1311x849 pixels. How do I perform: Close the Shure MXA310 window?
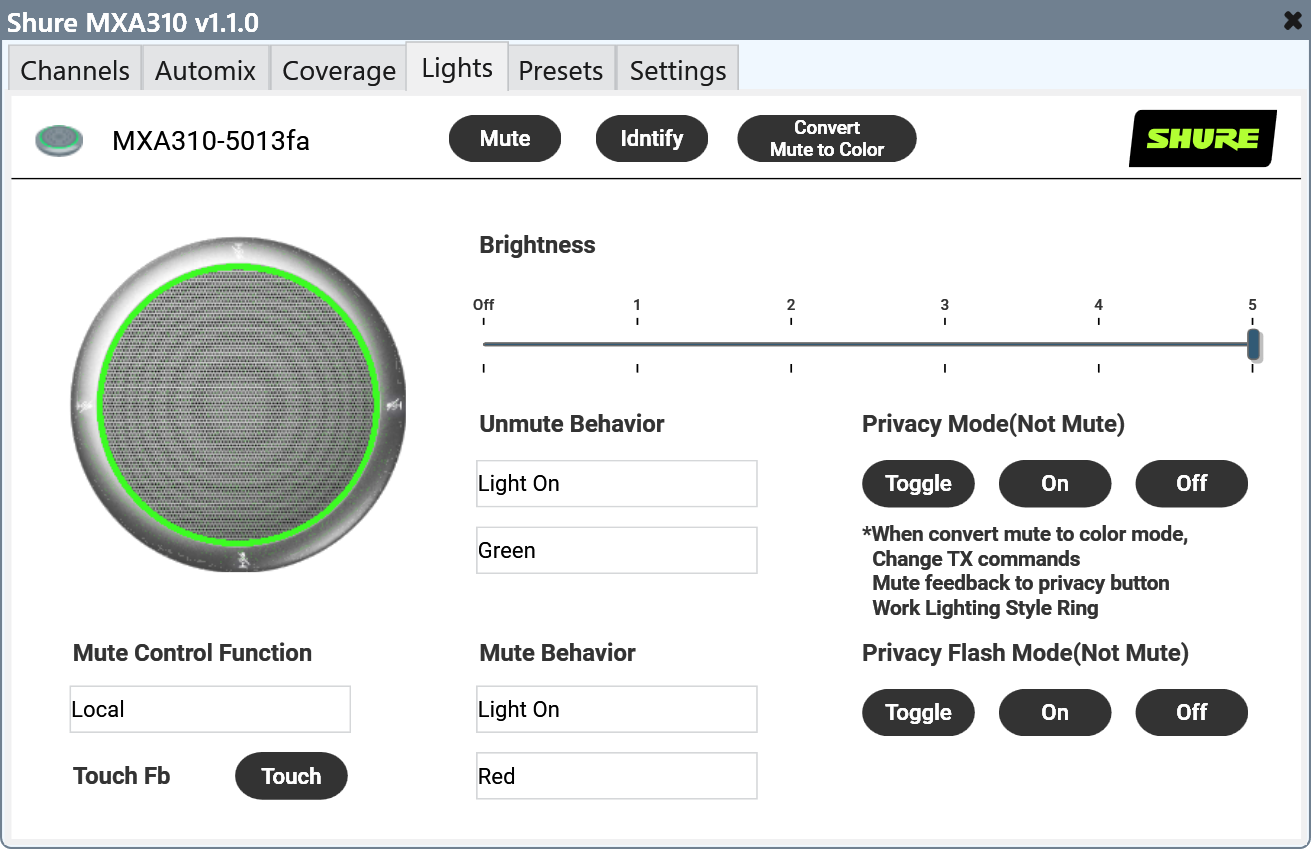1292,20
